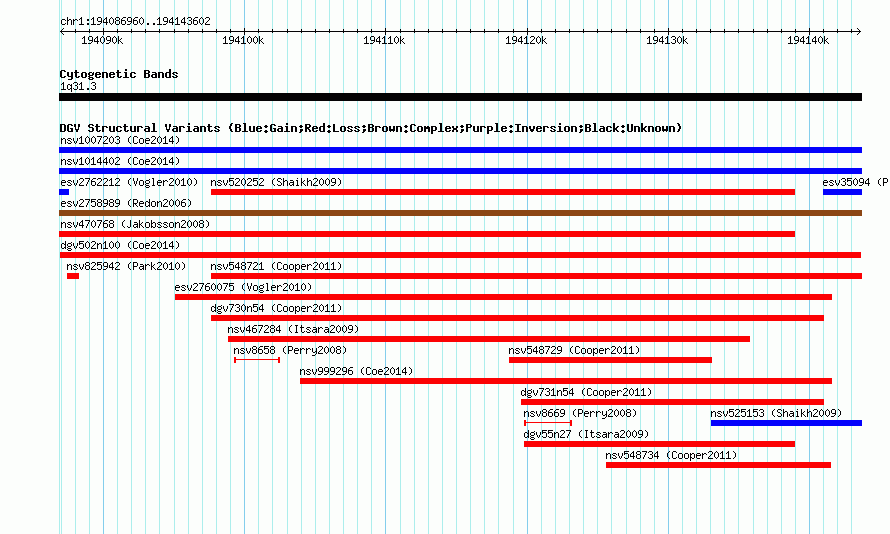Click the nsv8658 (Perry2008) label
The image size is (890, 534).
(290, 350)
